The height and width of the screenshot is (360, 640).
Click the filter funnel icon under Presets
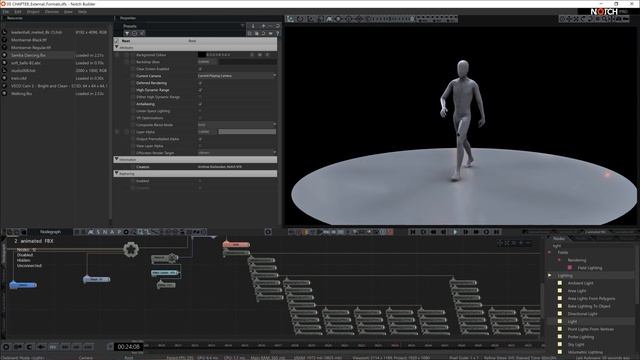click(x=127, y=33)
